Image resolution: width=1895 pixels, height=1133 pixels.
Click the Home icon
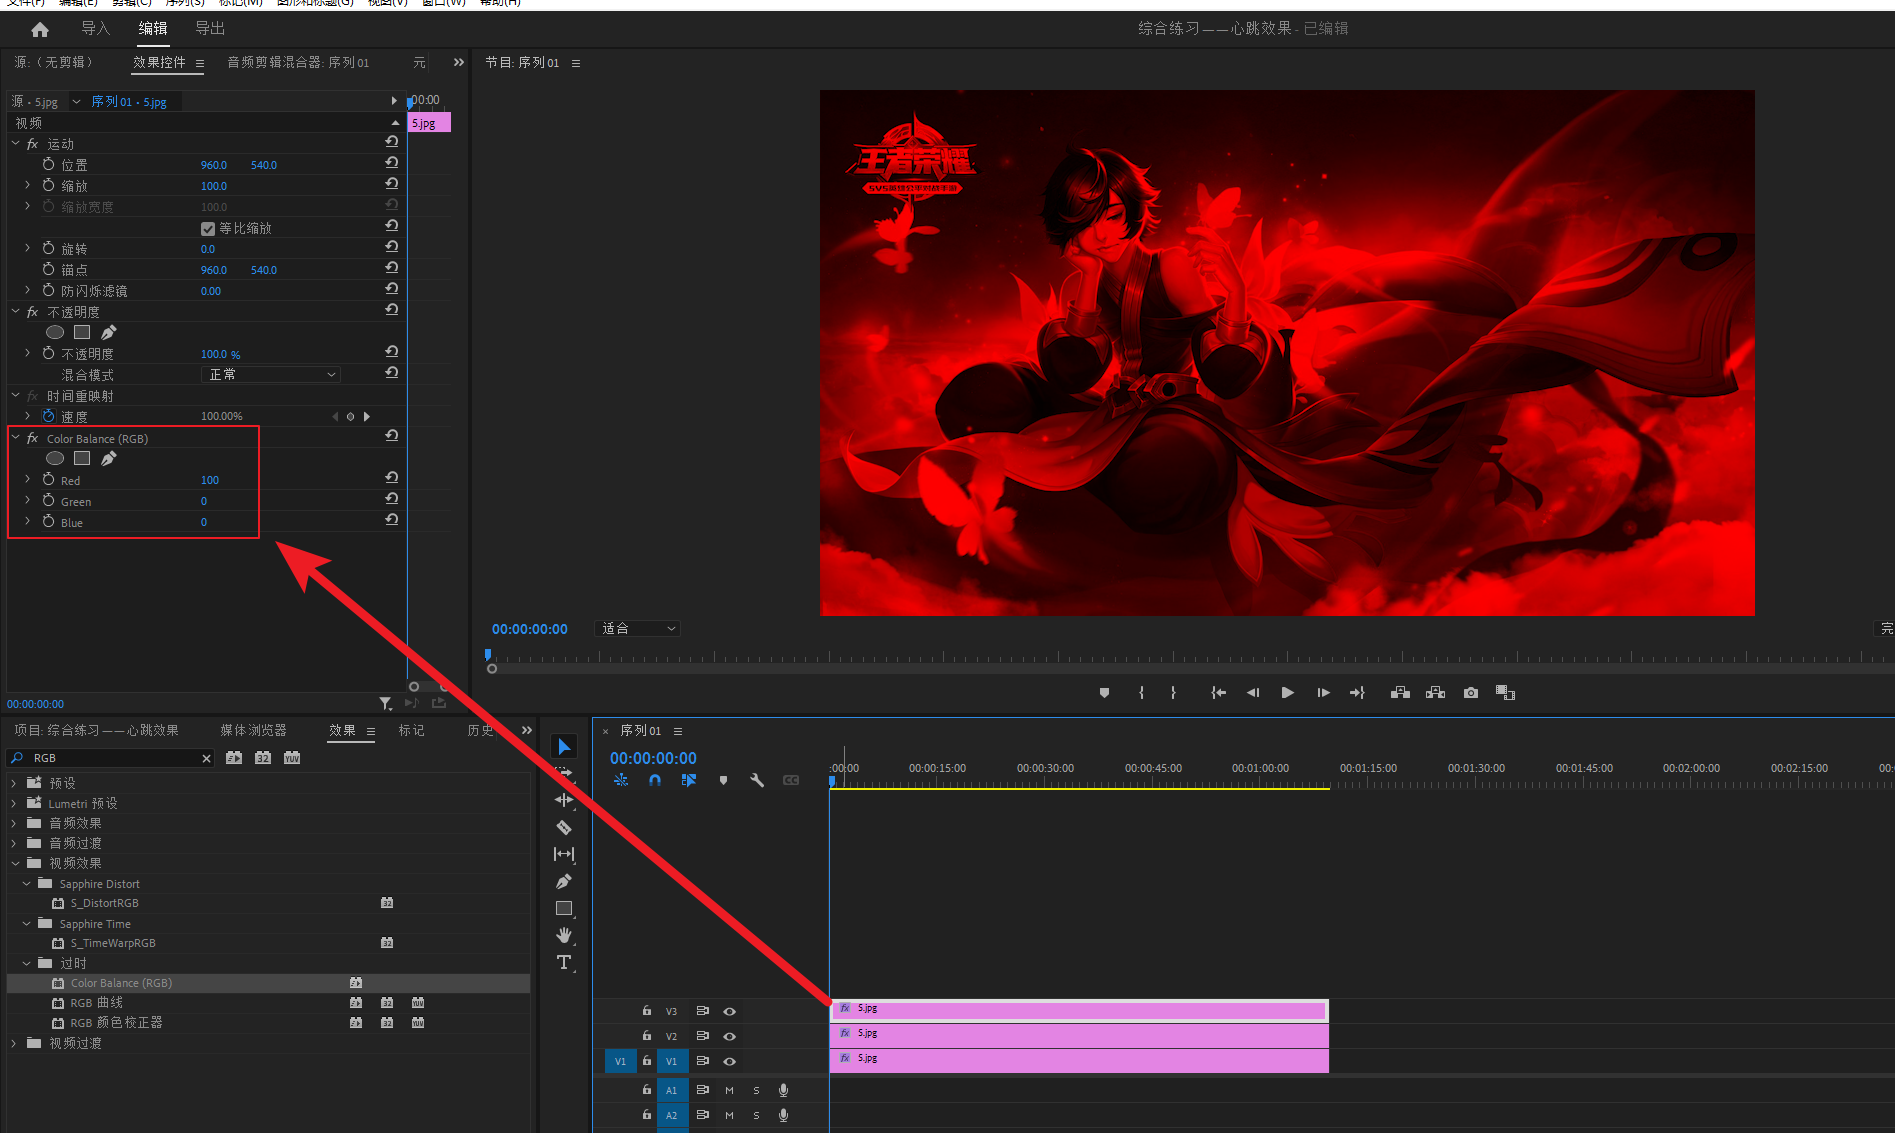(40, 29)
